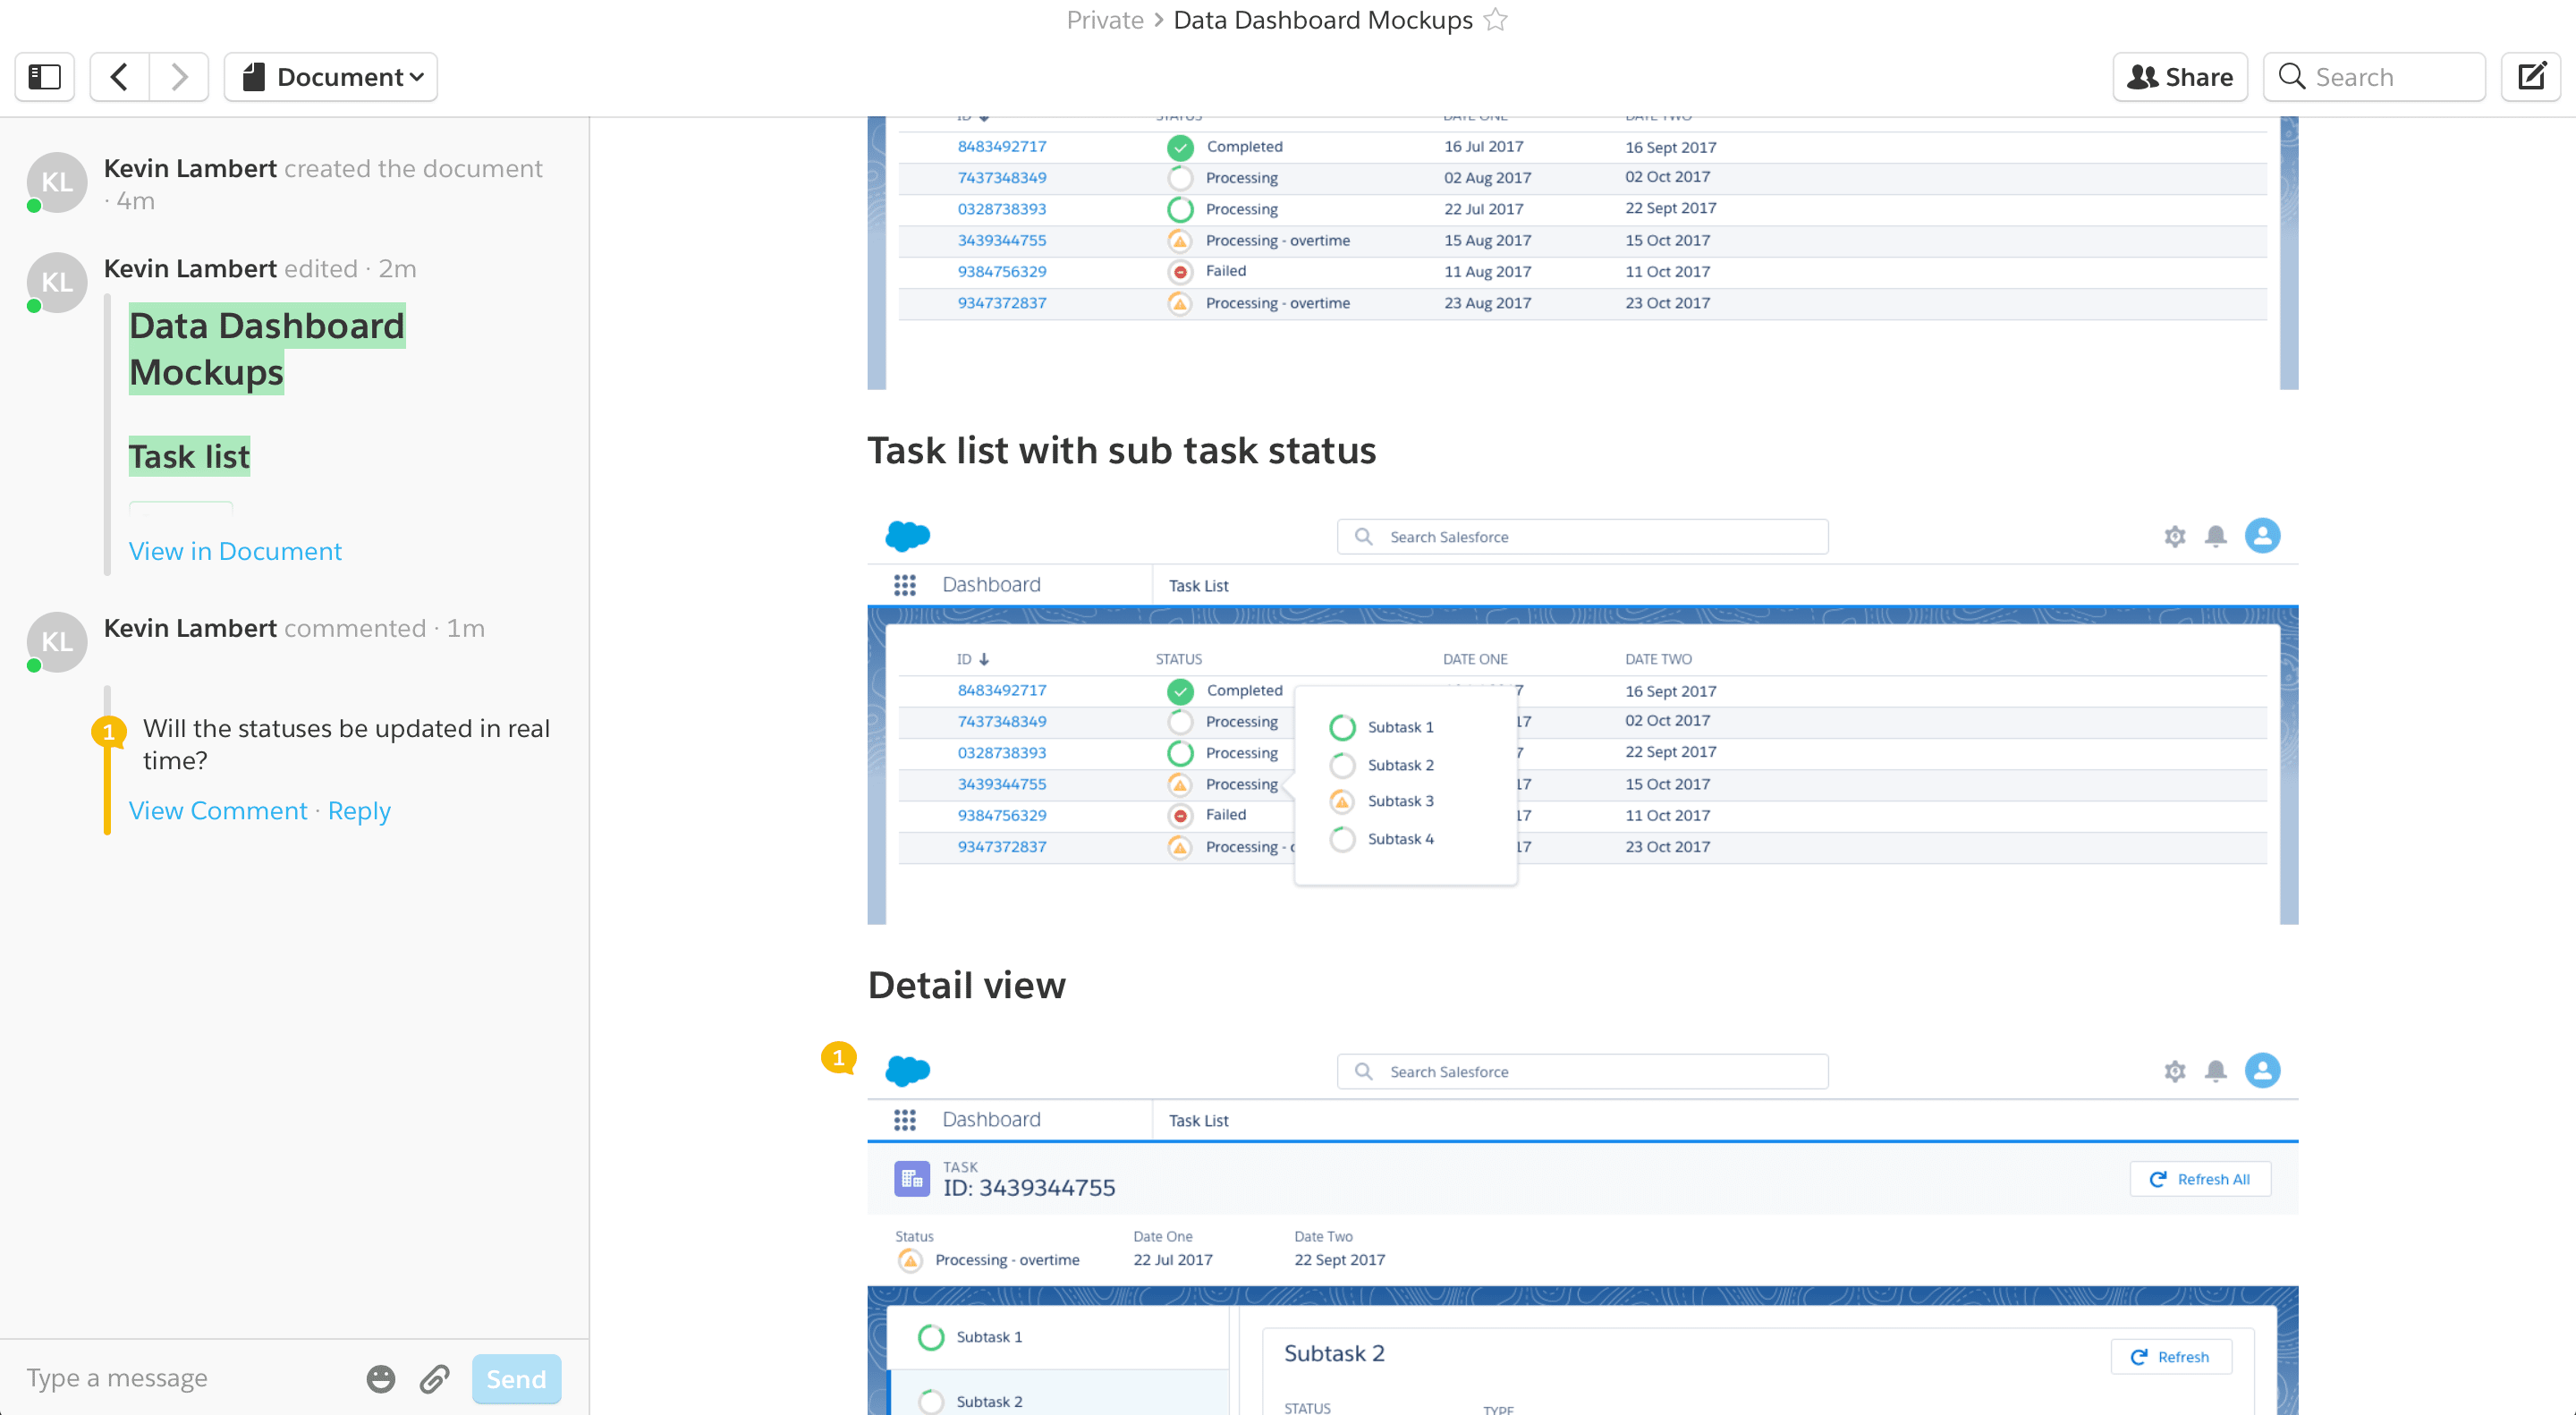Star the Data Dashboard Mockups document
The width and height of the screenshot is (2576, 1415).
1495,20
